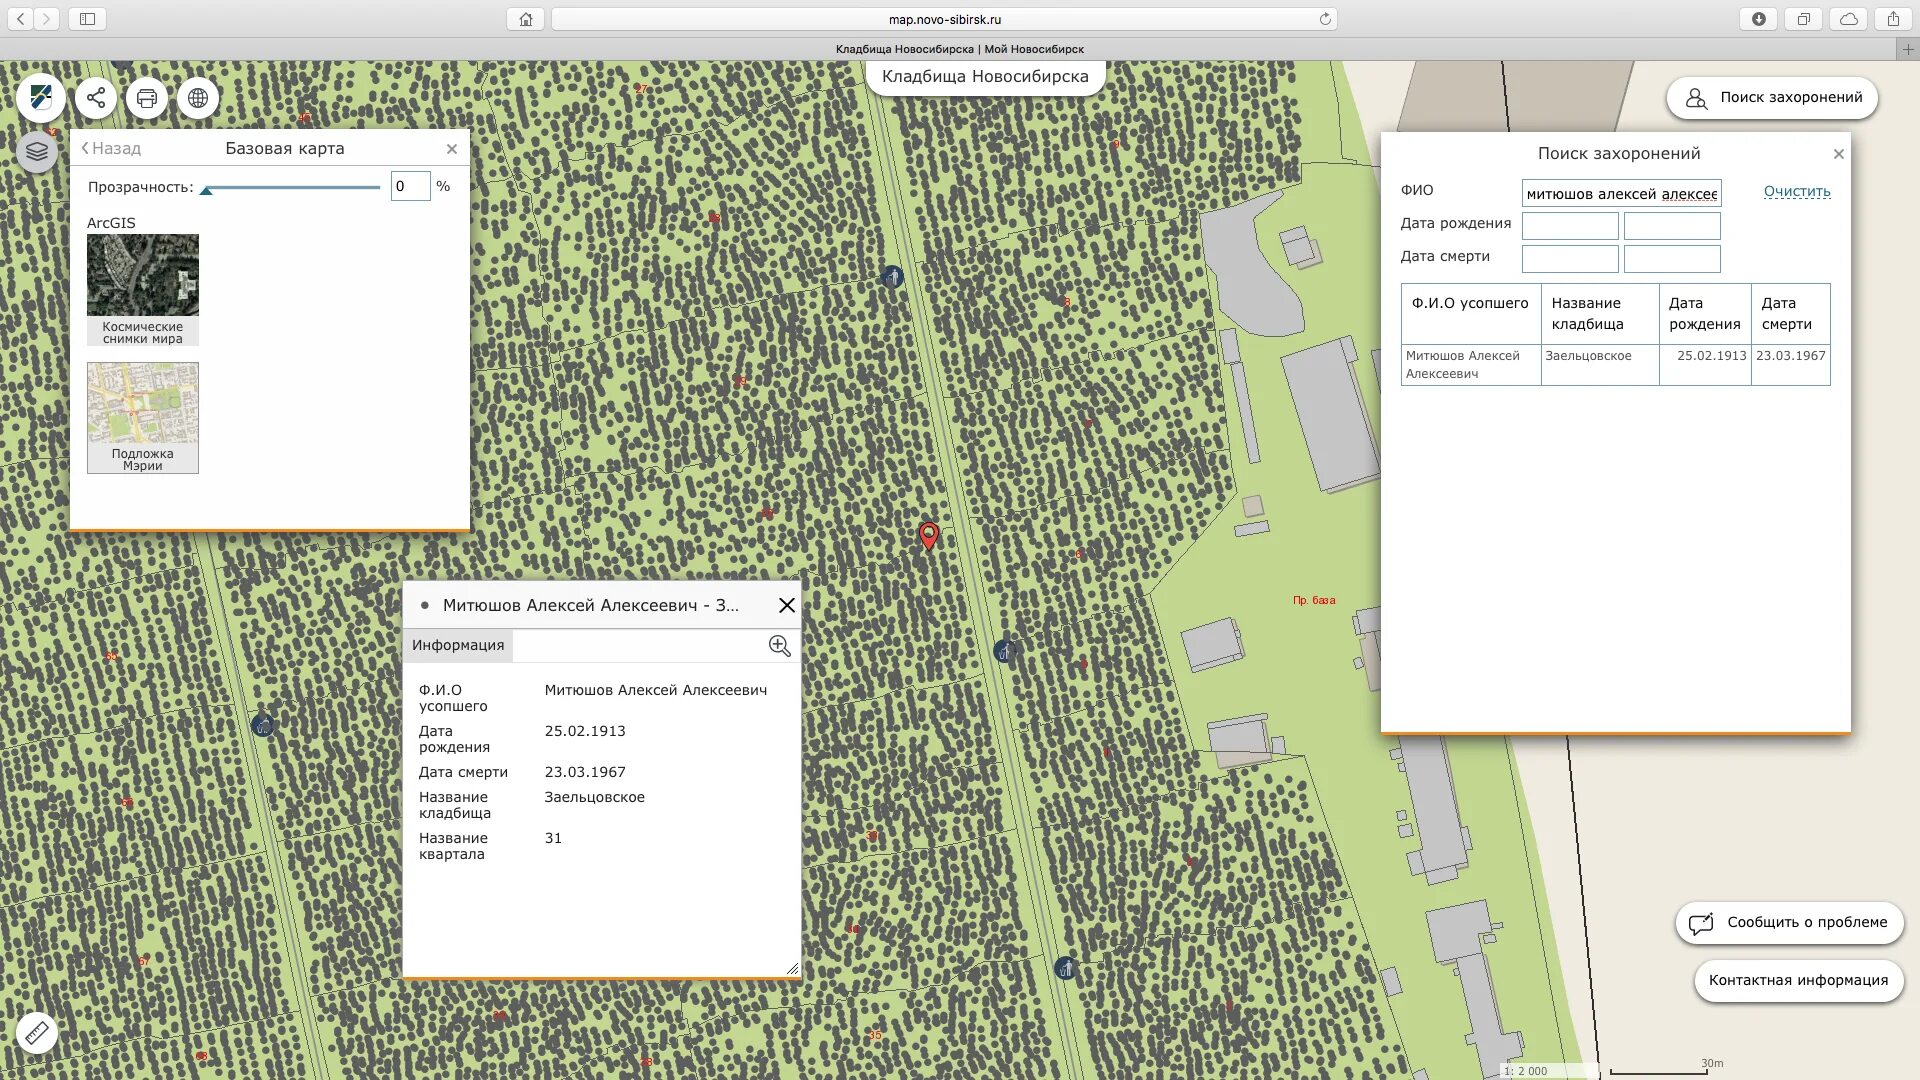Click the ruler measure tool icon
The image size is (1920, 1080).
(x=37, y=1032)
